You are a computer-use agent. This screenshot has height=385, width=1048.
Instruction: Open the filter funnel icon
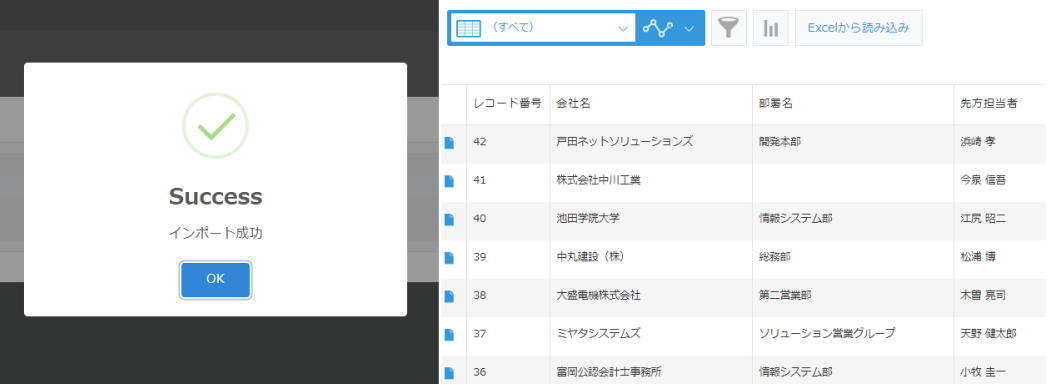pyautogui.click(x=729, y=28)
